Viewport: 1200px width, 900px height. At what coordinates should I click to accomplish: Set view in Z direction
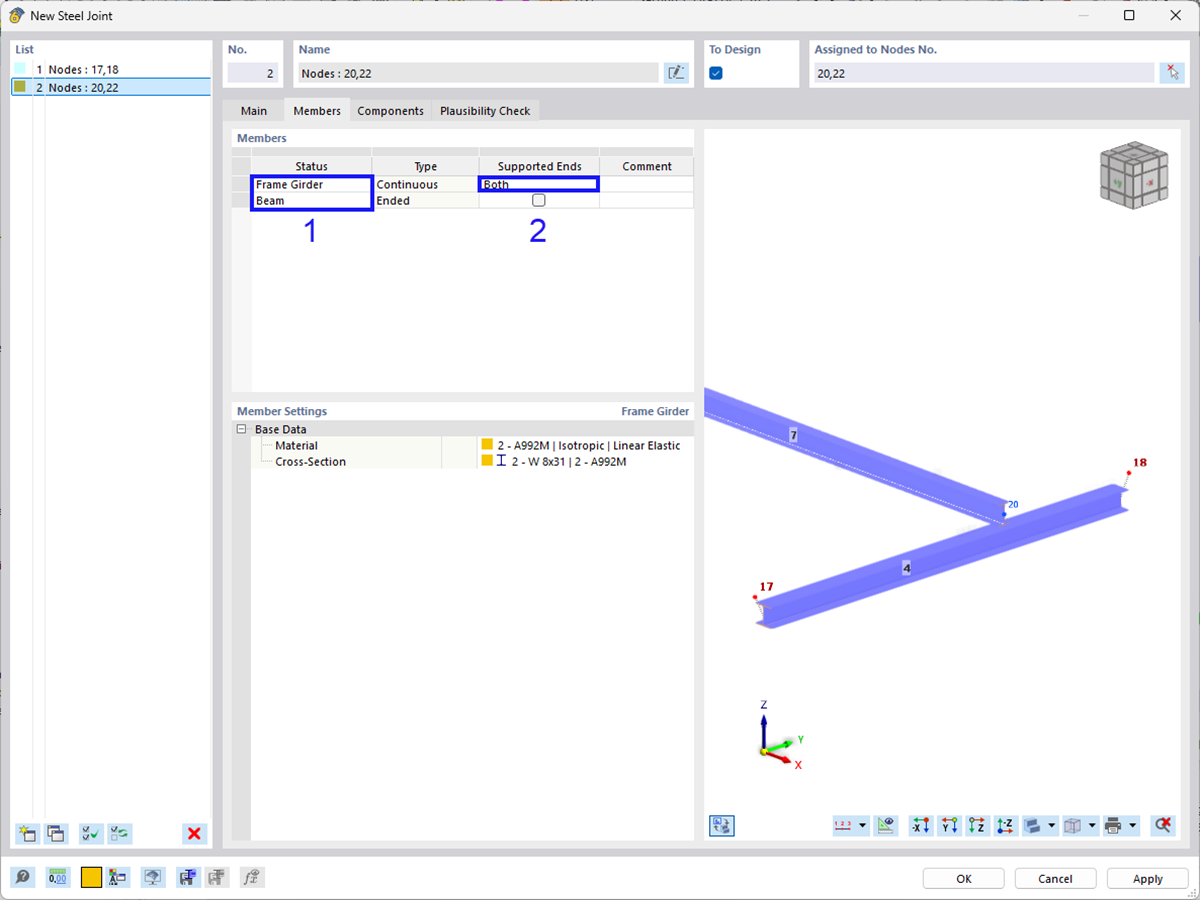978,825
